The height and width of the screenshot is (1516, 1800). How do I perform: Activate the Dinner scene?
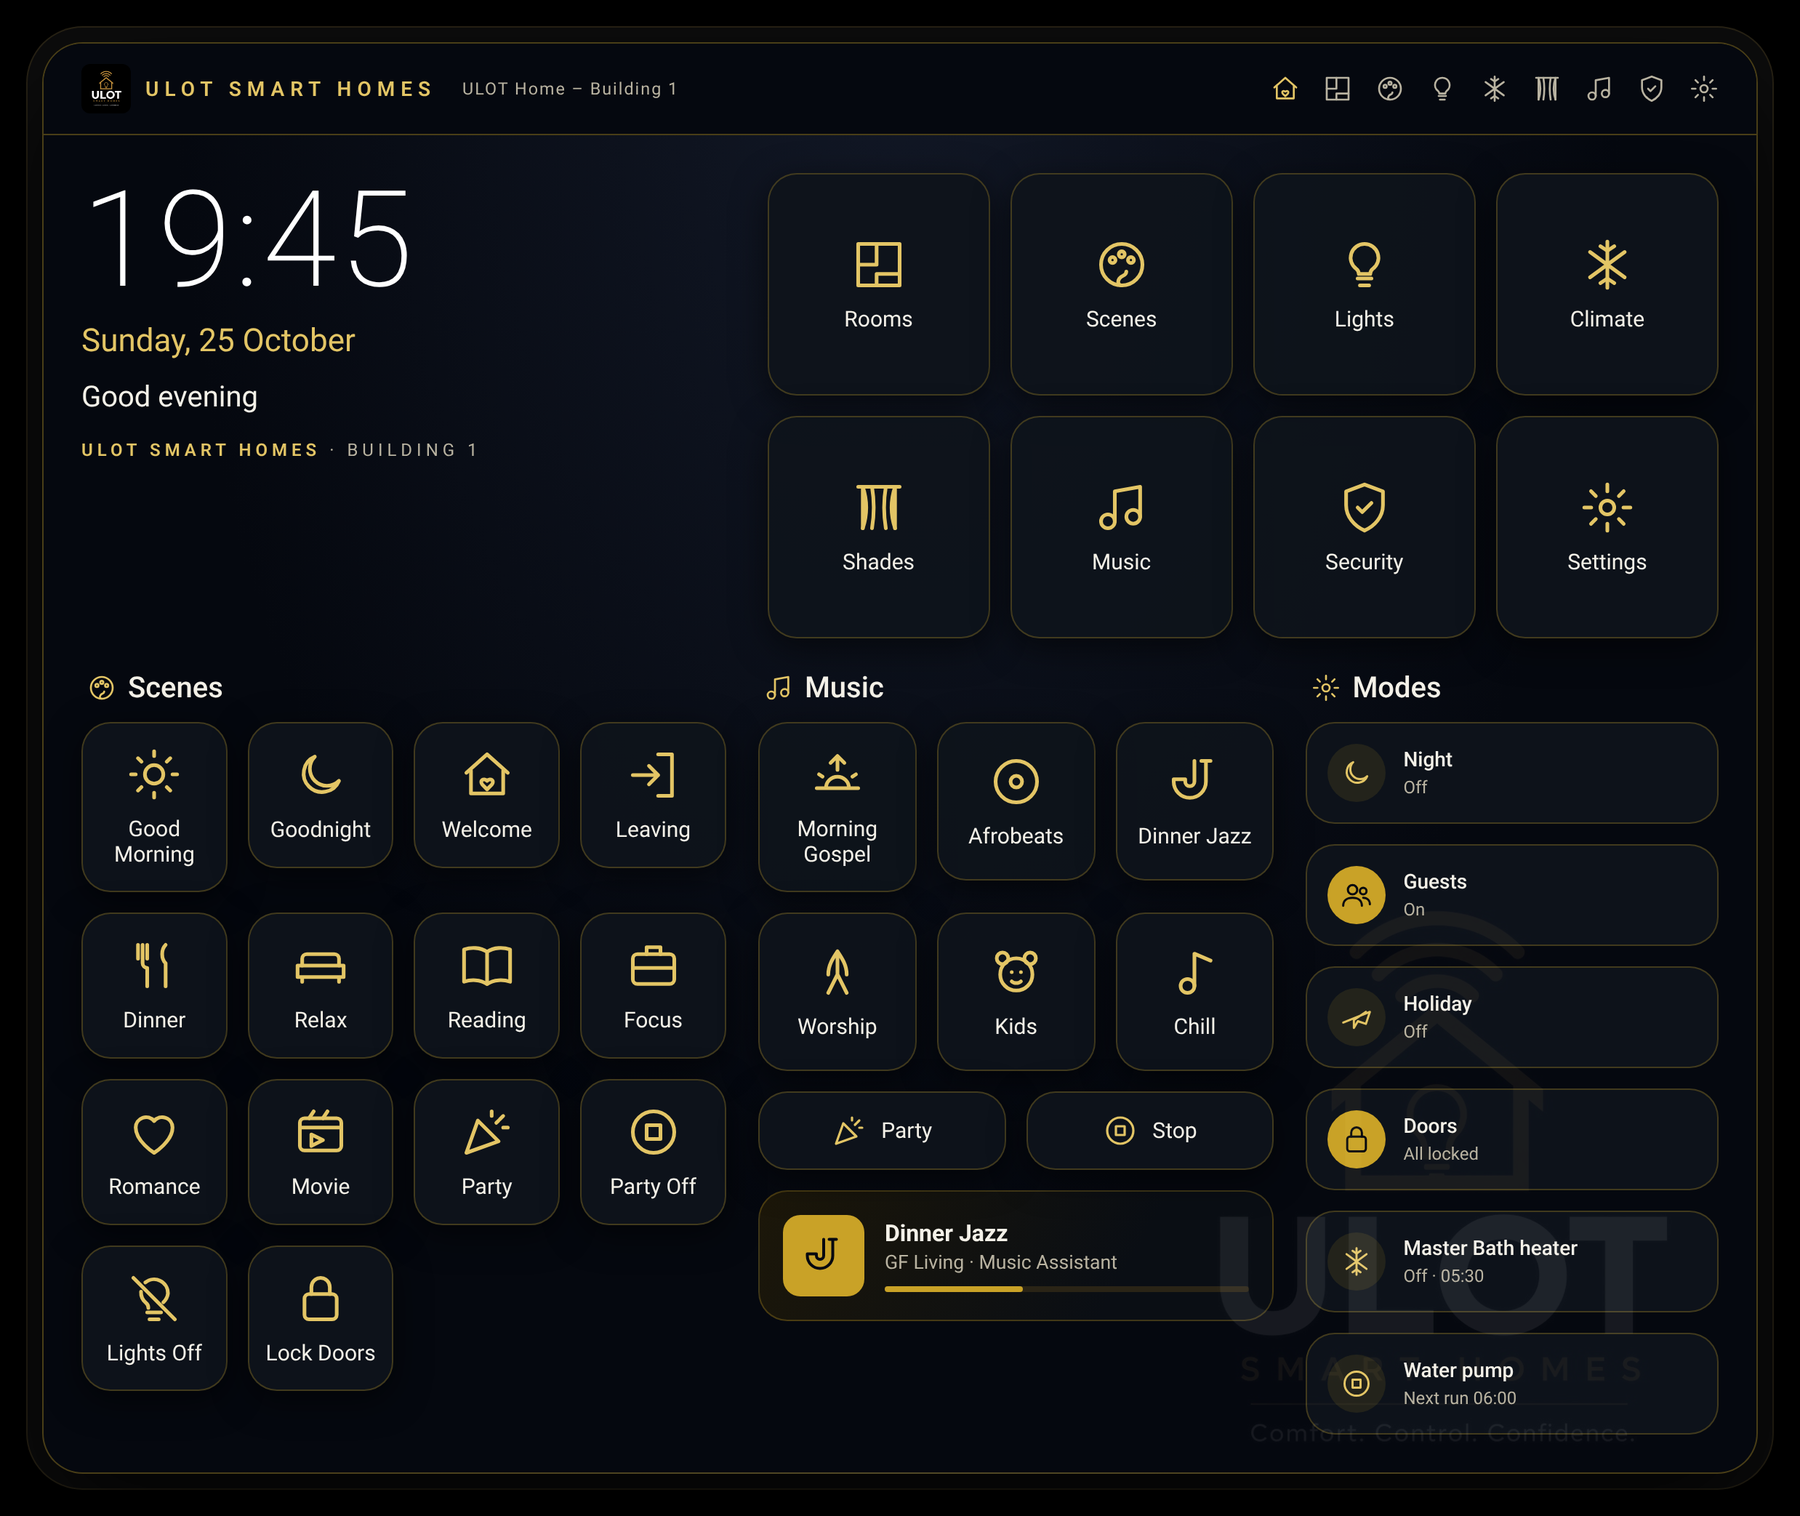(x=154, y=985)
